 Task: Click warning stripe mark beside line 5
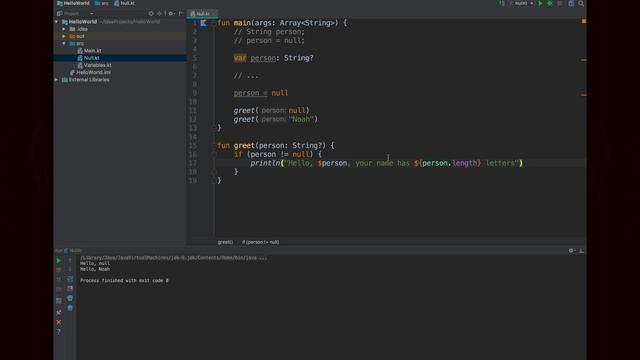[584, 60]
